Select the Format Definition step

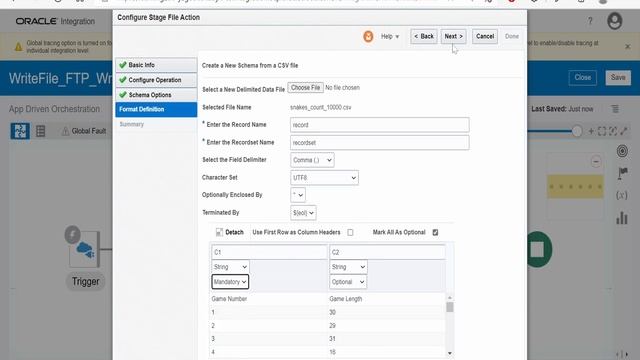(156, 109)
